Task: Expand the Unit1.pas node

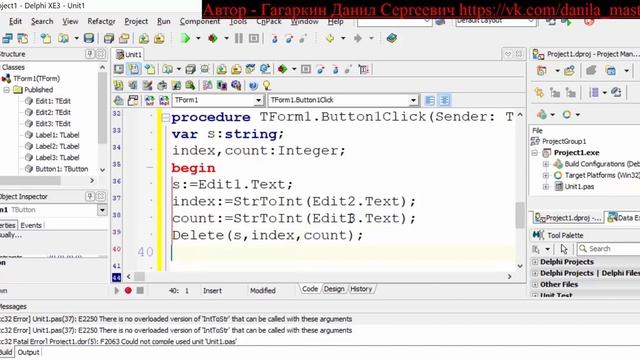Action: tap(546, 187)
